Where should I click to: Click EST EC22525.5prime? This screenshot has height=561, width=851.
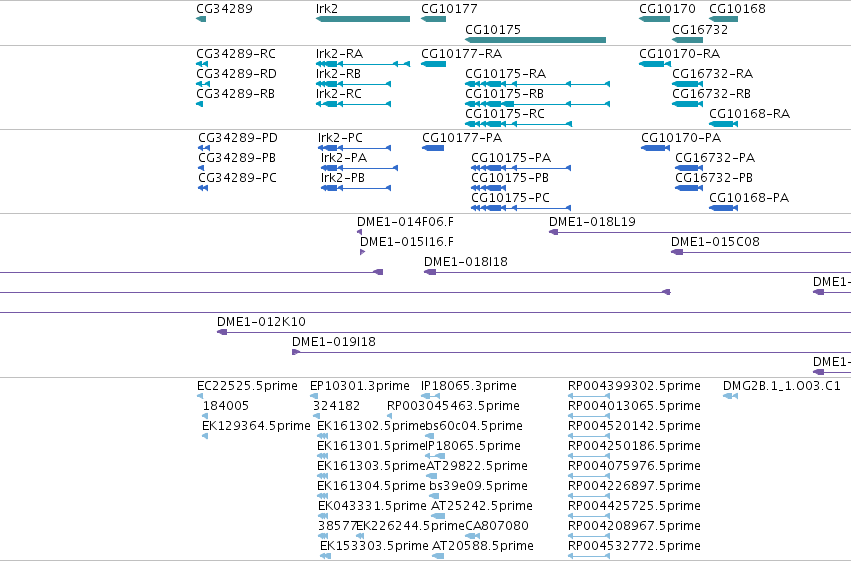247,386
